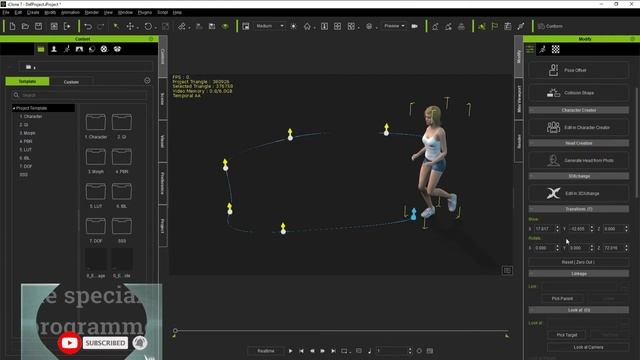Screen dimensions: 640x360
Task: Select the Actor category icon in Content
Action: coord(54,49)
